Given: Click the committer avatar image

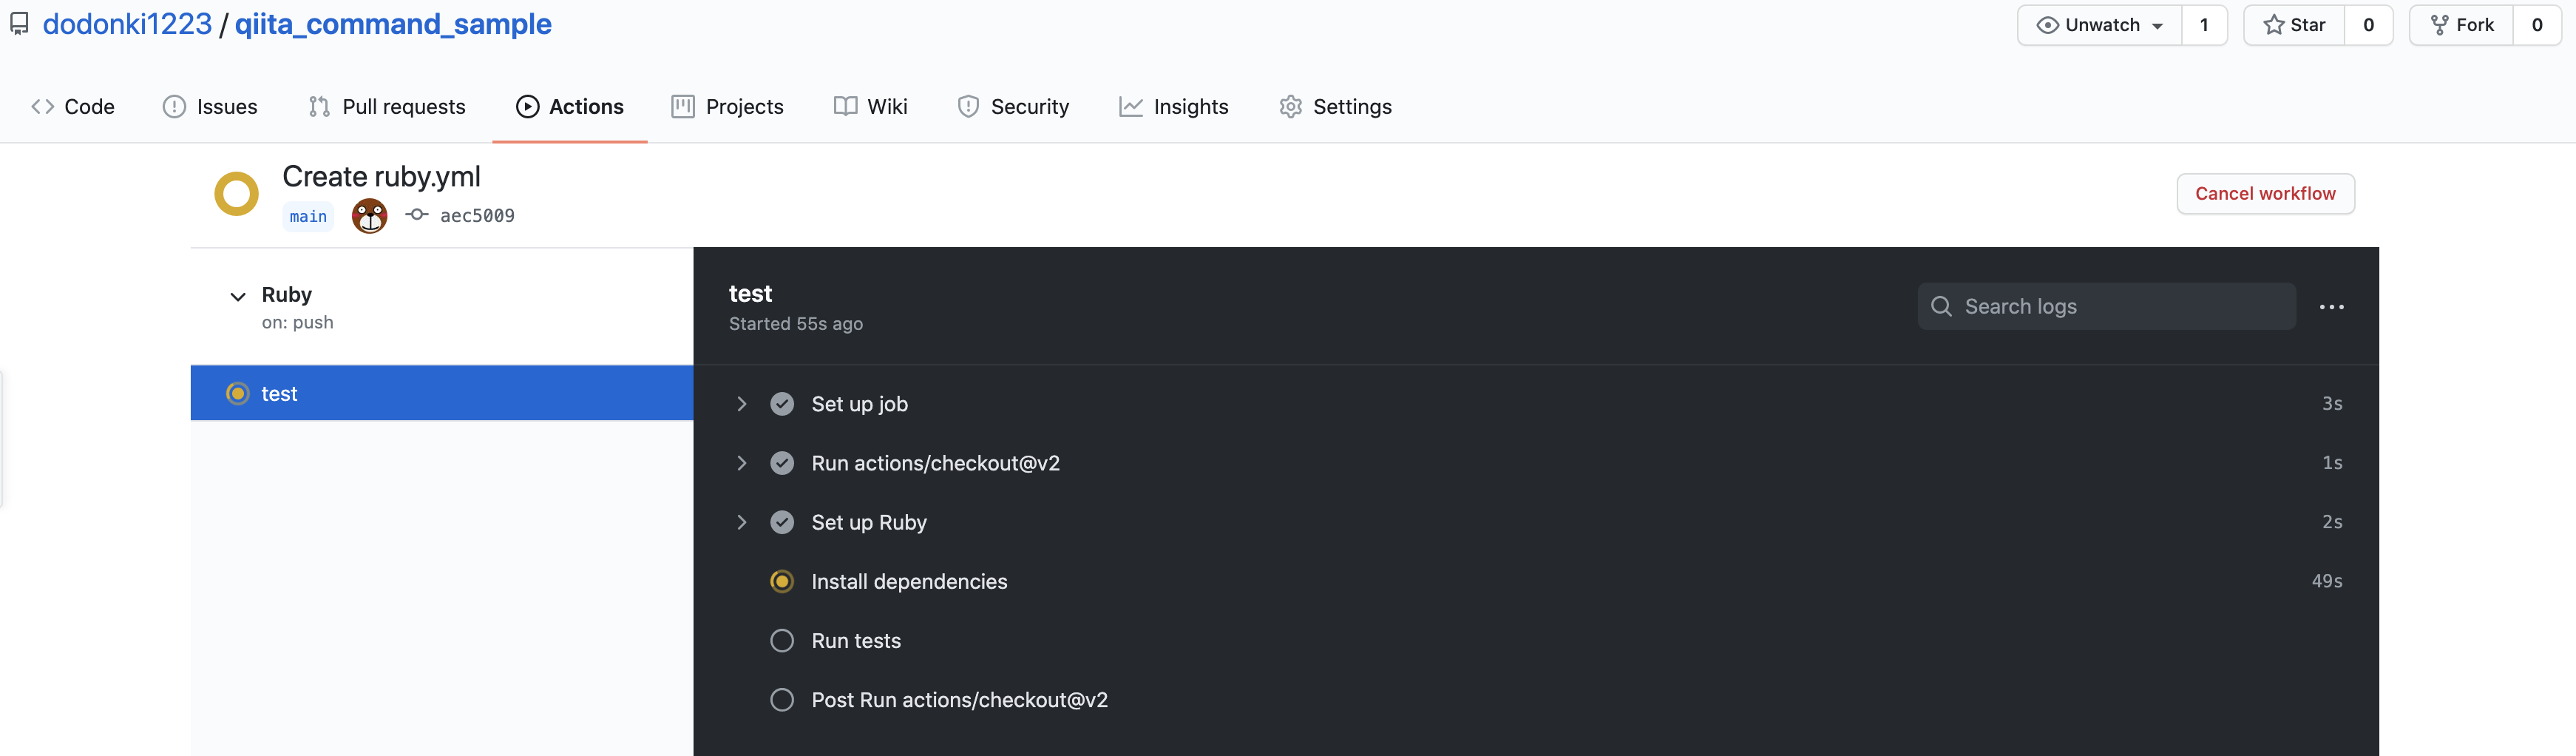Looking at the screenshot, I should click(369, 216).
